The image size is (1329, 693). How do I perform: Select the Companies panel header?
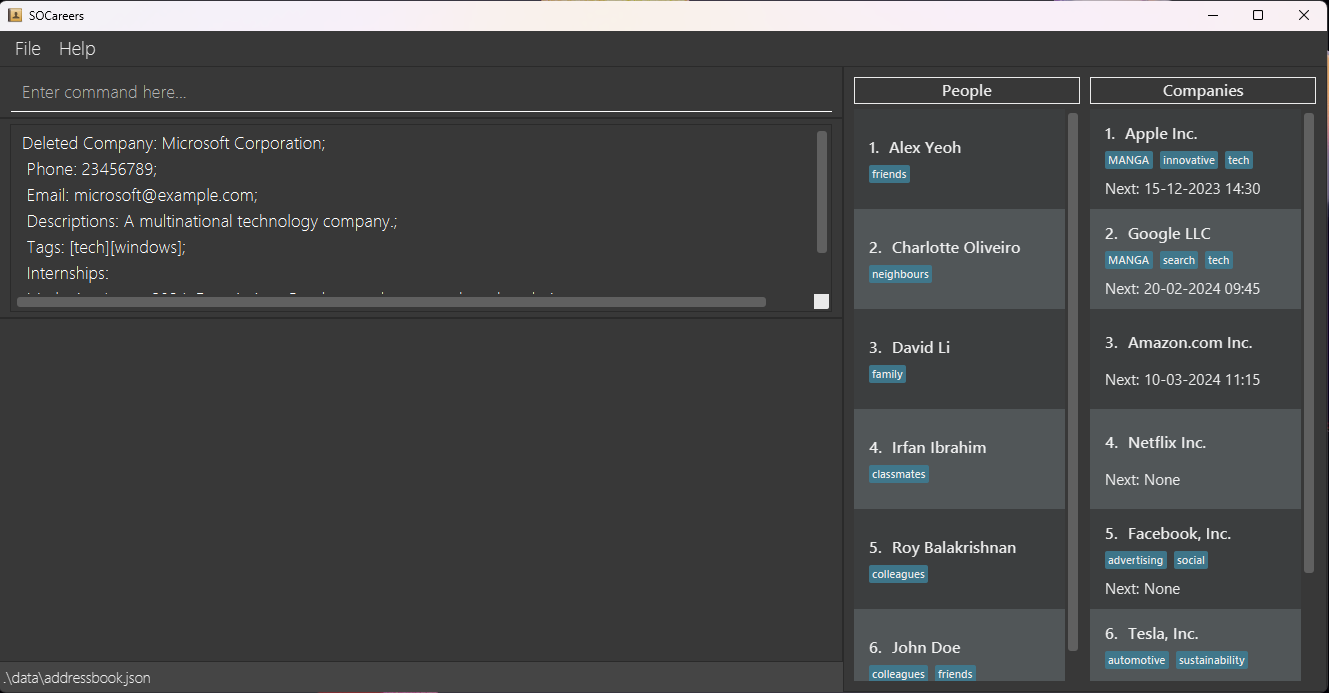pyautogui.click(x=1202, y=90)
